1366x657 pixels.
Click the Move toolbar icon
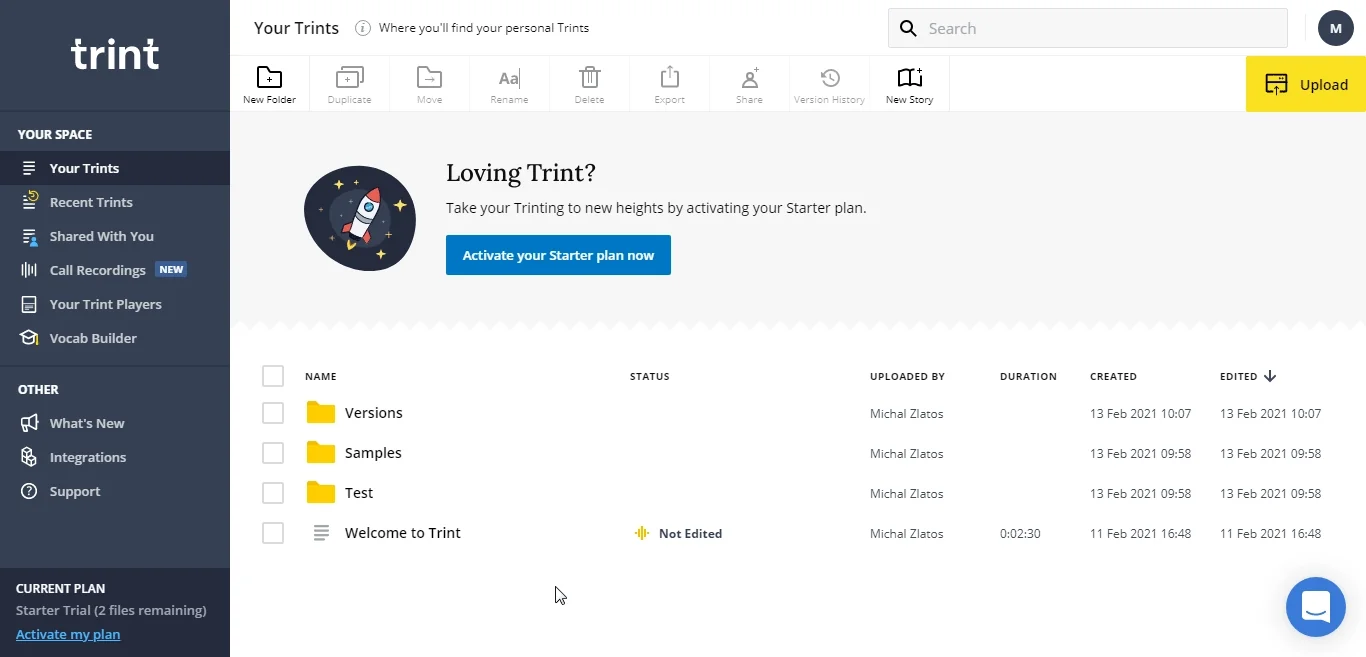click(x=429, y=77)
